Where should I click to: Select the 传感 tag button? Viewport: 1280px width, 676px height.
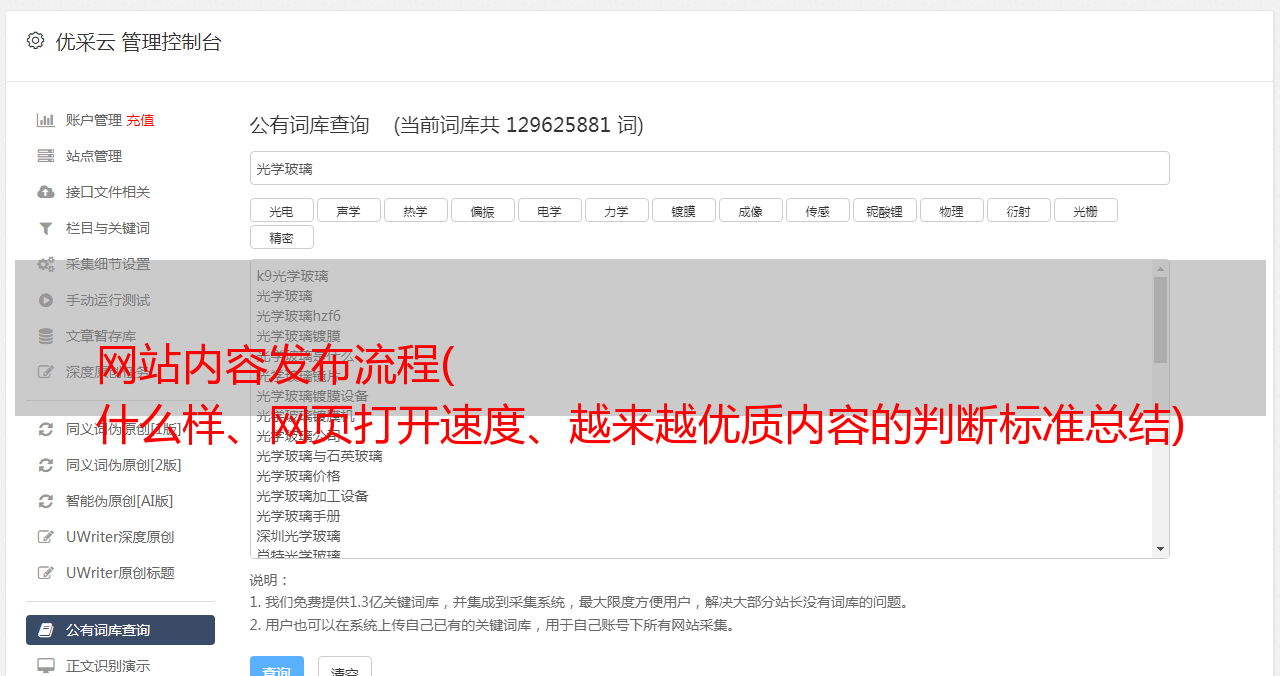tap(818, 210)
